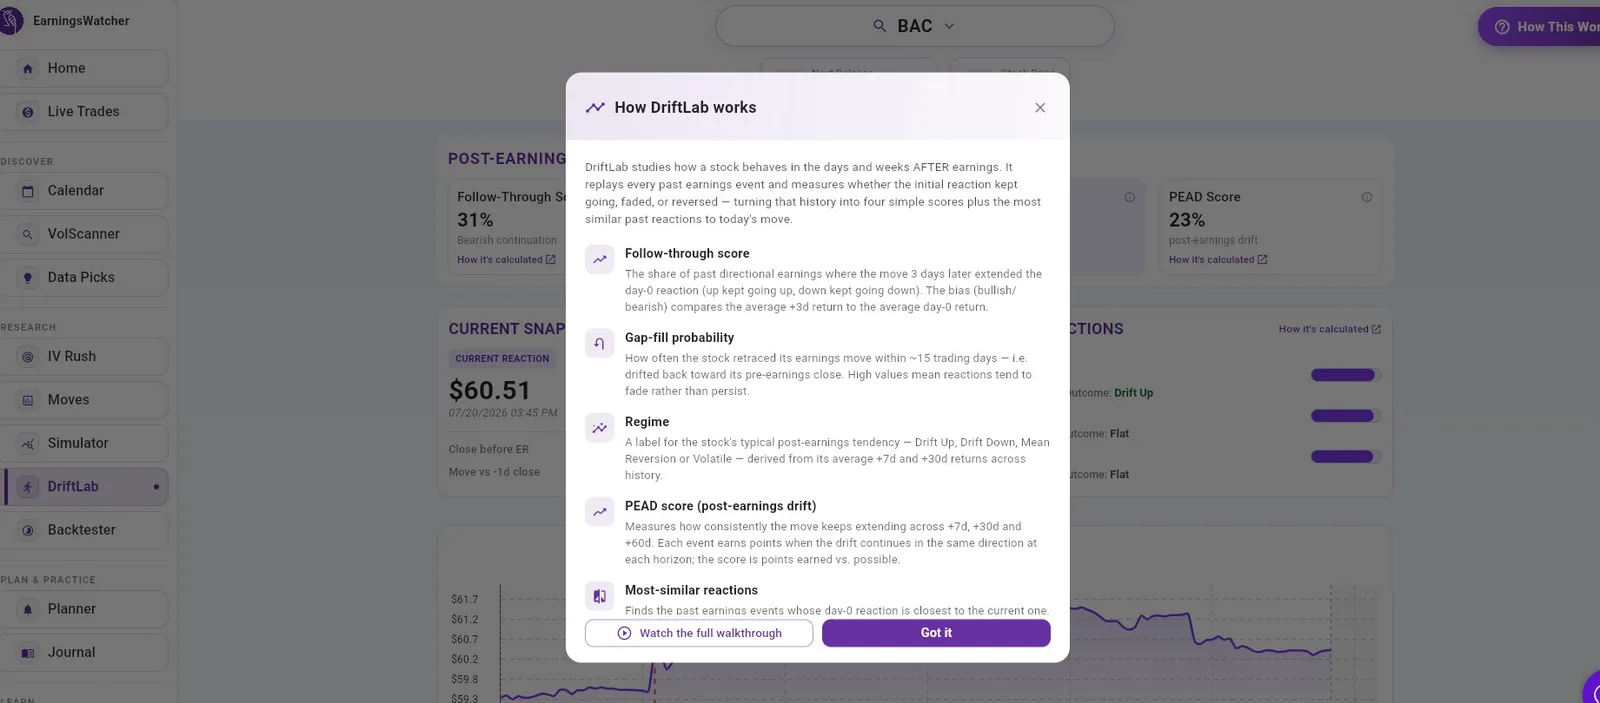Select the Calendar icon
1600x703 pixels.
pos(28,191)
